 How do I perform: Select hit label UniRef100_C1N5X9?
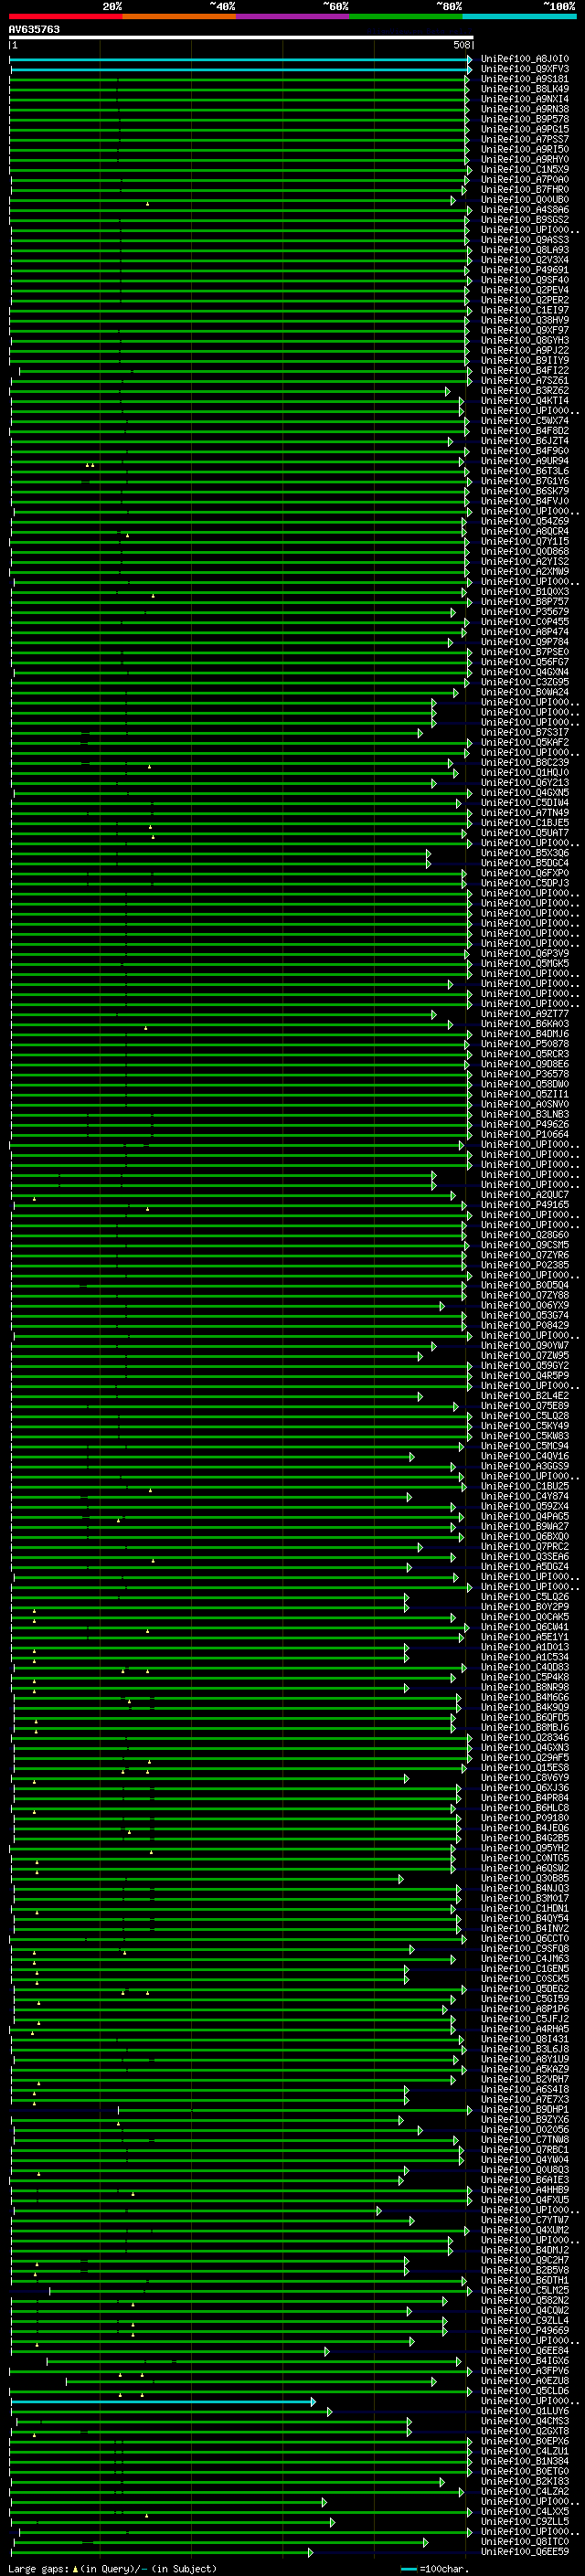pyautogui.click(x=525, y=170)
